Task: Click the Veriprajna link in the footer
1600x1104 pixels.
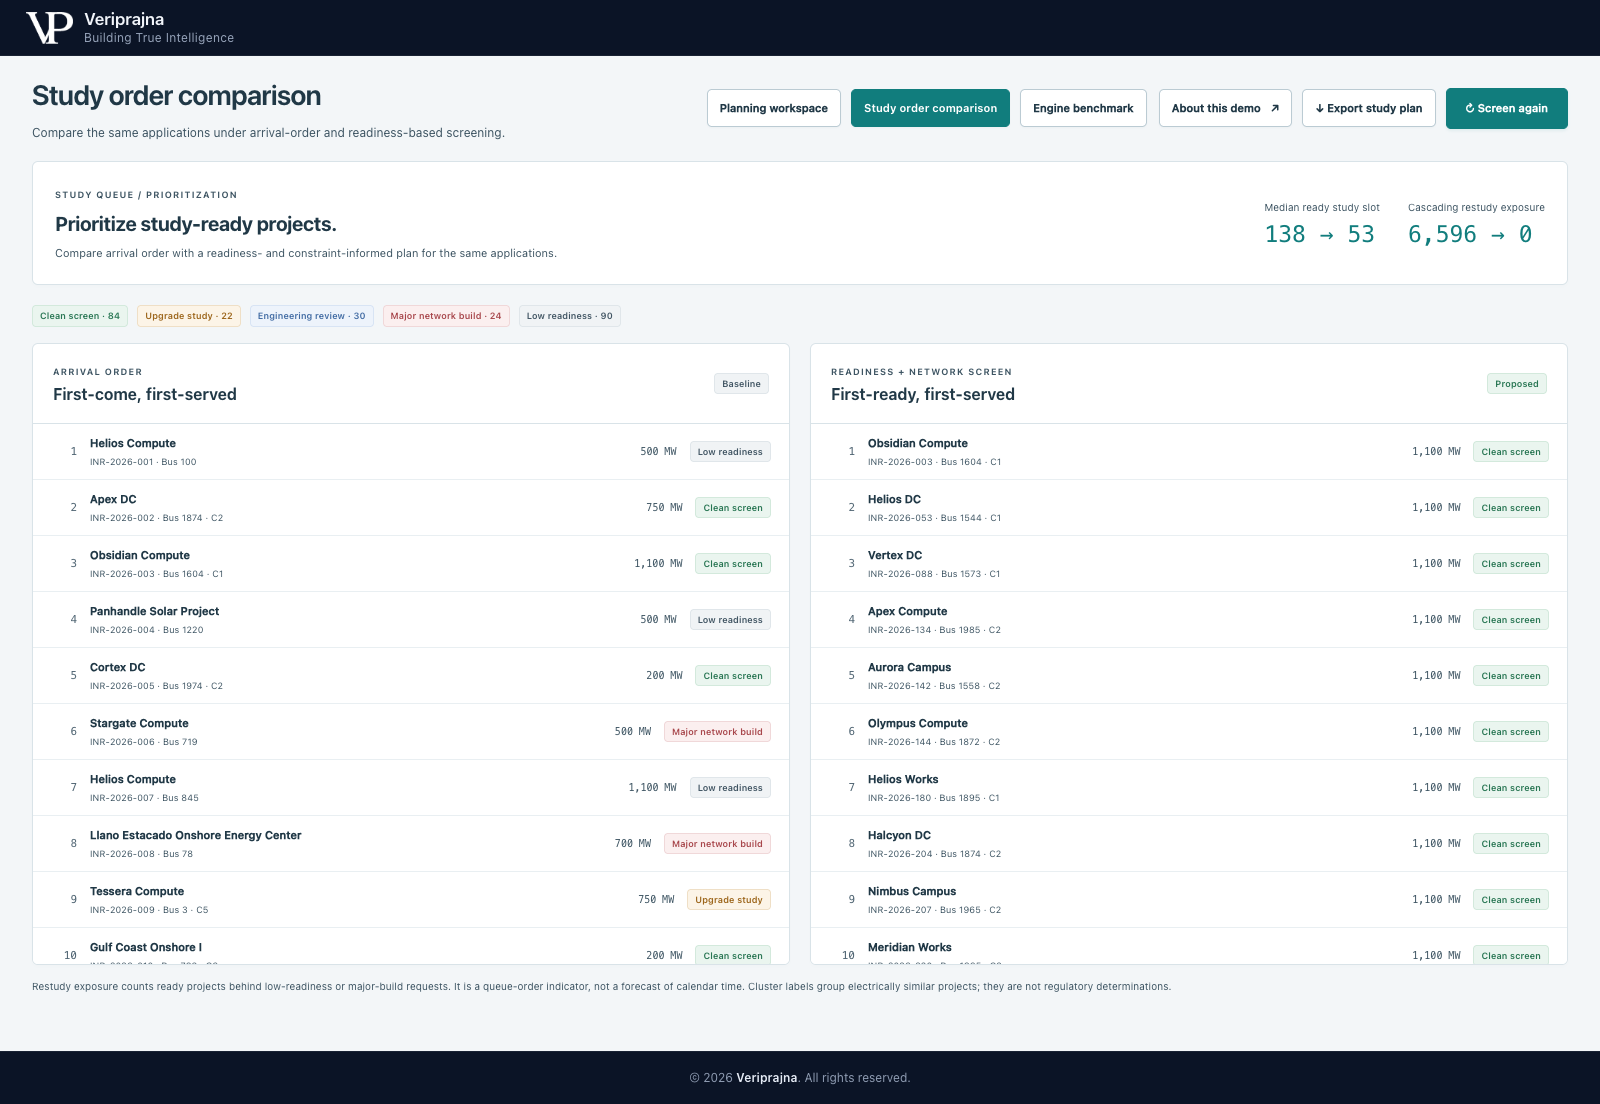Action: (x=767, y=1078)
